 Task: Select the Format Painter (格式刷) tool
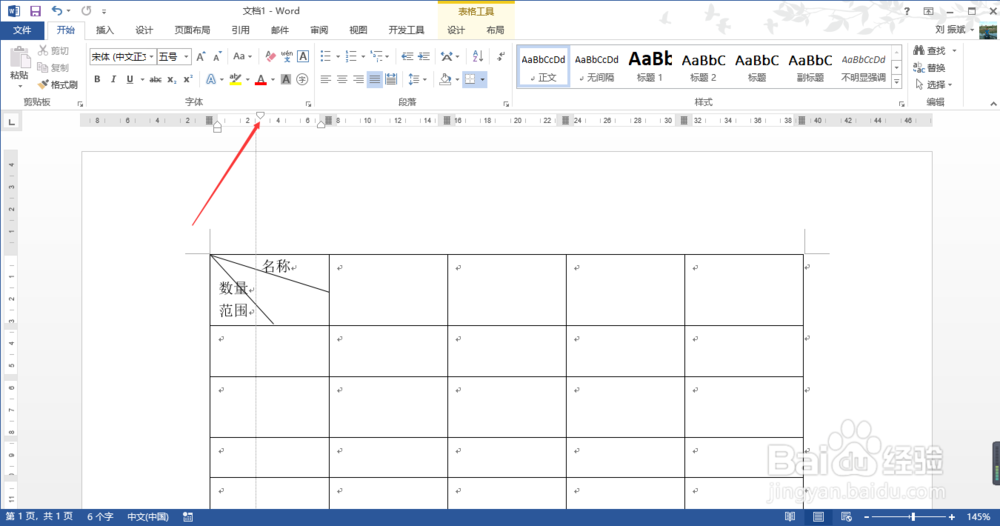coord(57,84)
